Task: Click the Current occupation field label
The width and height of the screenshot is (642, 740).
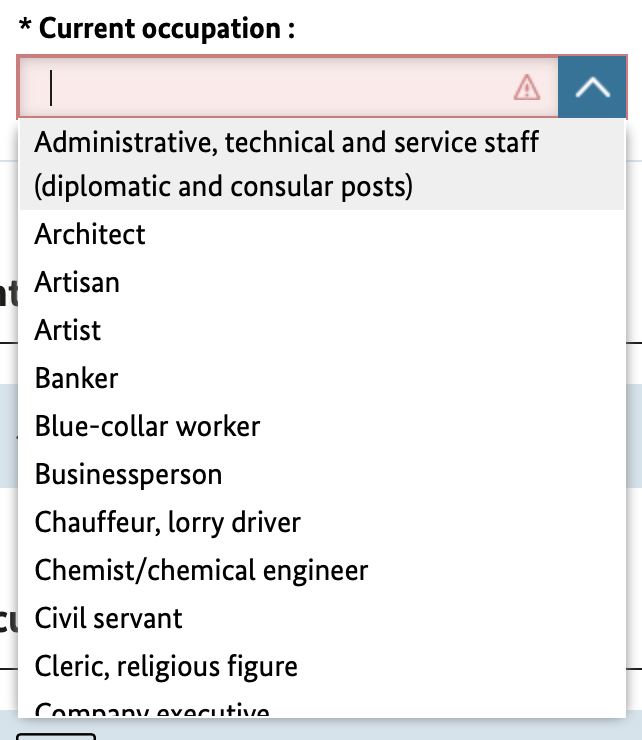Action: tap(166, 28)
